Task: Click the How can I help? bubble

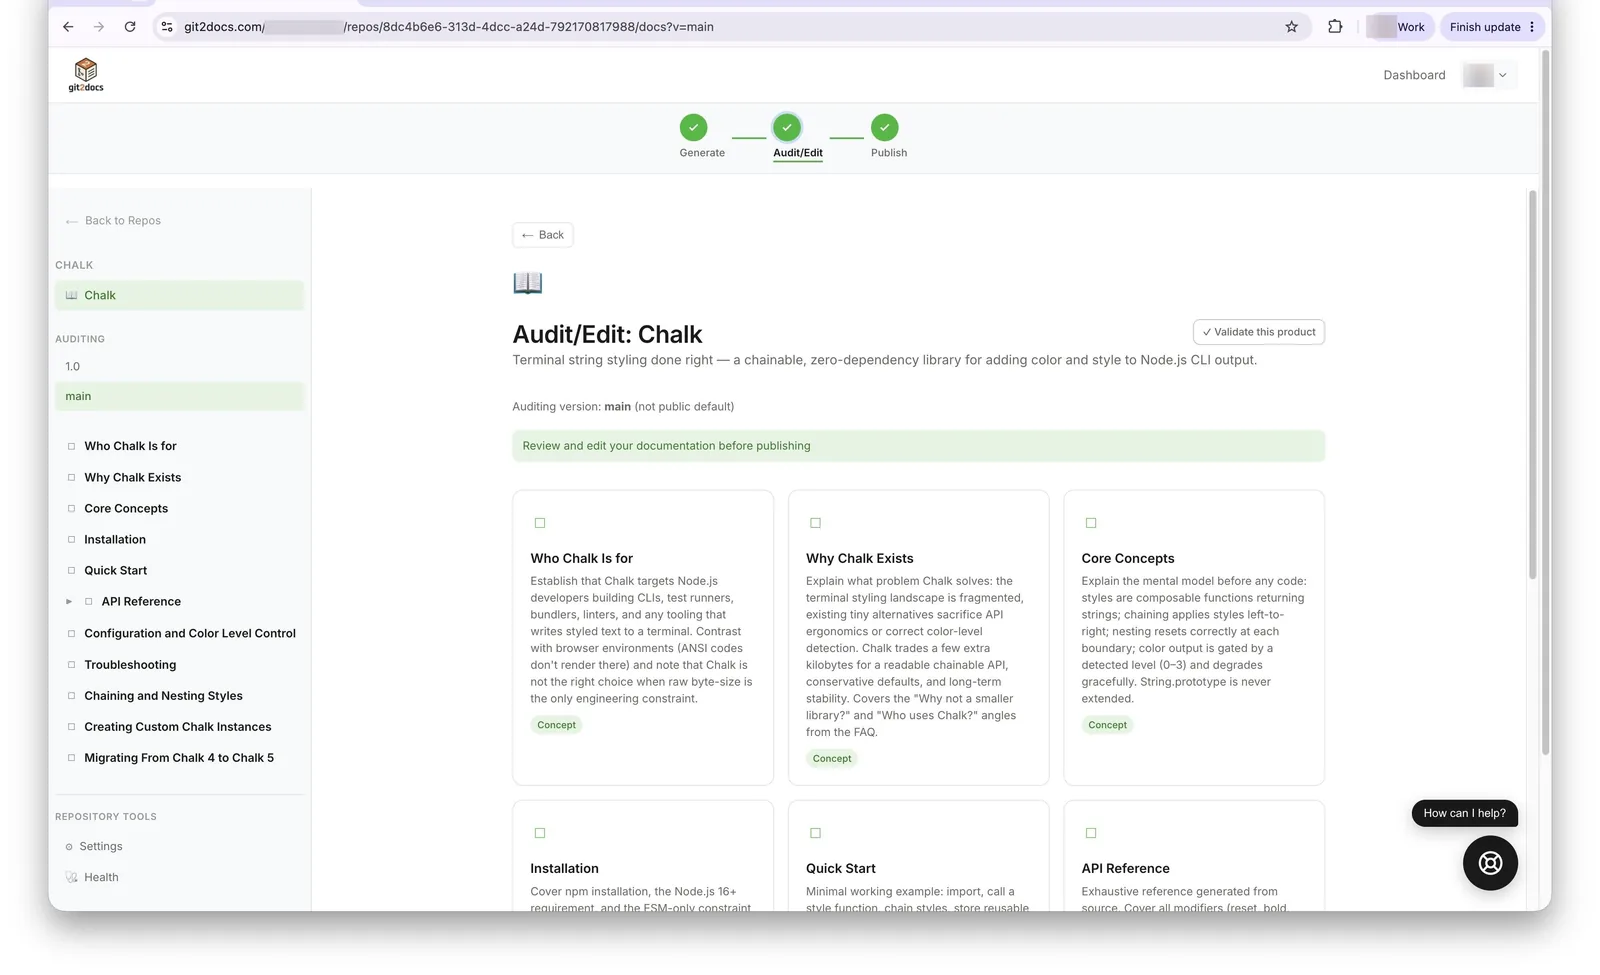Action: coord(1464,813)
